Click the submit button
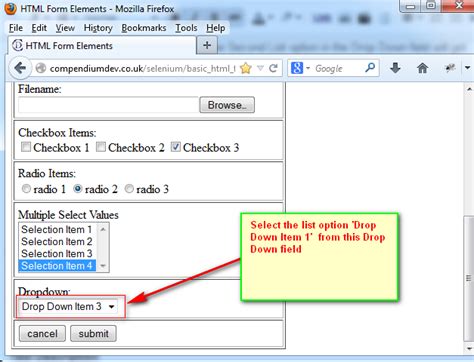The image size is (474, 362). [93, 334]
